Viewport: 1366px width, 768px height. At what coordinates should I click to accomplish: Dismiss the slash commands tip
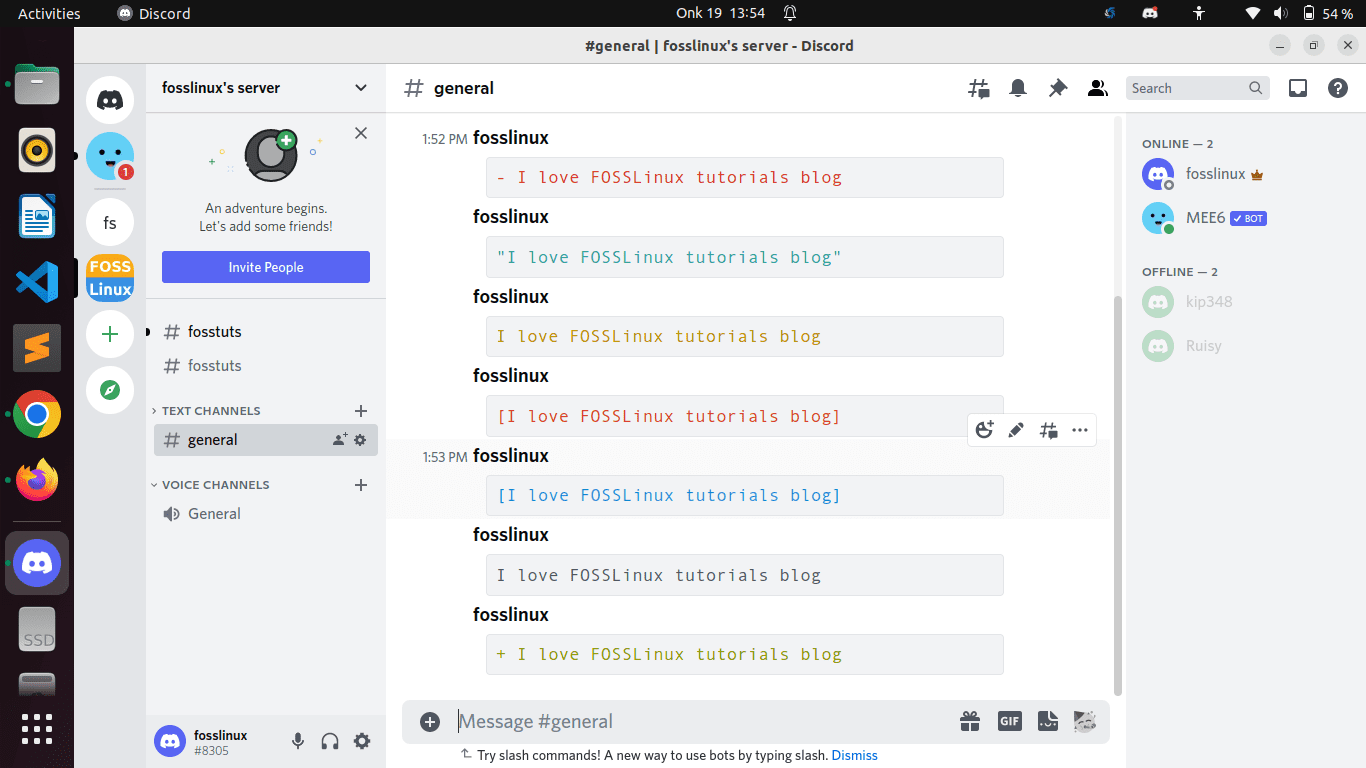pyautogui.click(x=854, y=756)
